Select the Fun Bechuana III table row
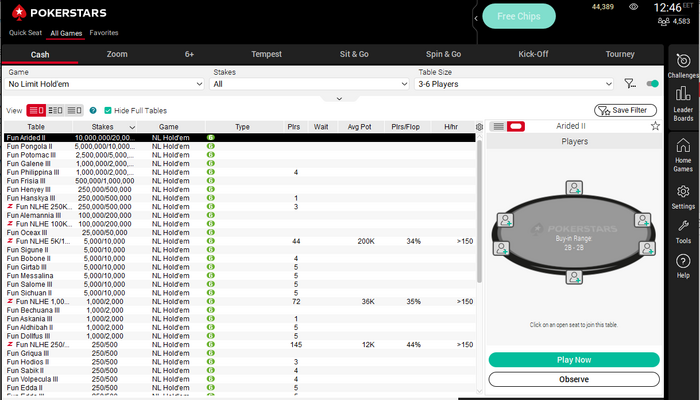700x400 pixels. coord(240,310)
